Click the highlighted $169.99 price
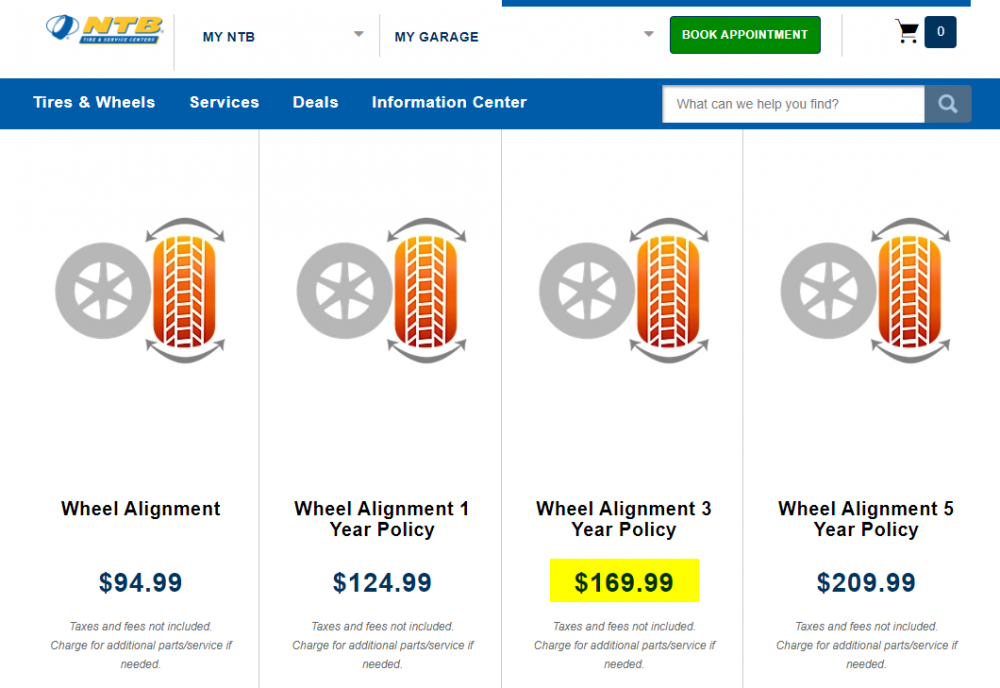The width and height of the screenshot is (1000, 688). (624, 581)
